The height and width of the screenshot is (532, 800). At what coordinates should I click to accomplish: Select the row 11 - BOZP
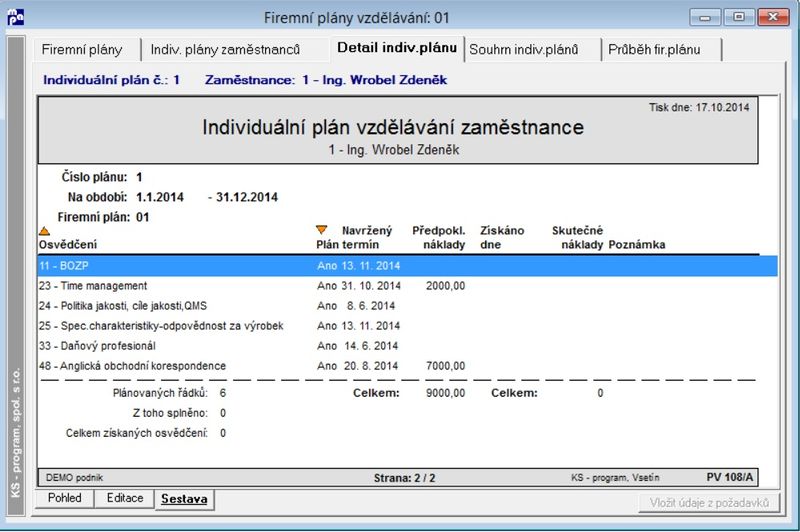(x=408, y=266)
